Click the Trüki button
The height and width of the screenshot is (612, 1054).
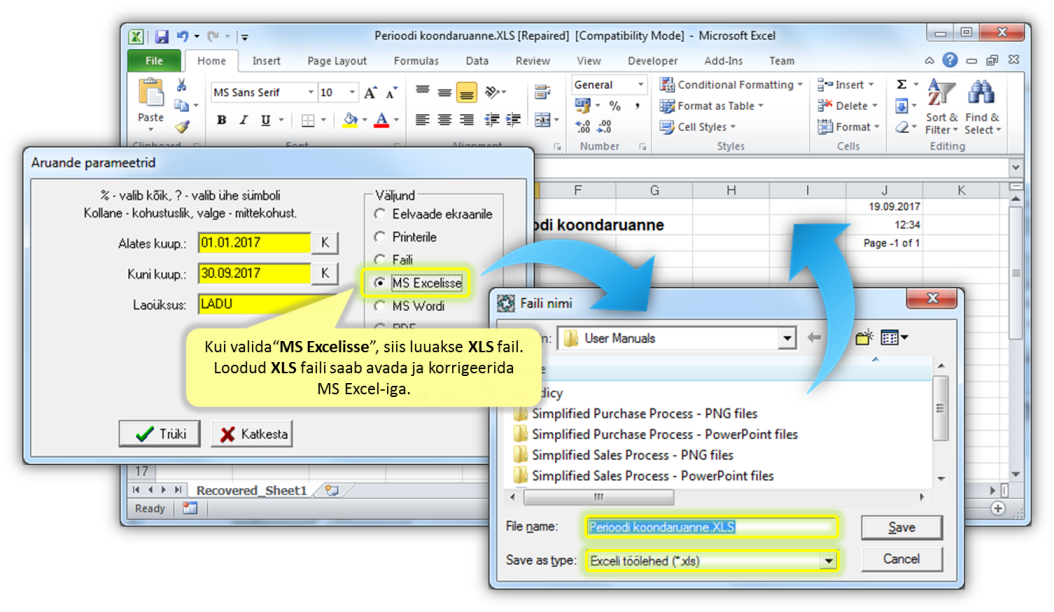160,434
